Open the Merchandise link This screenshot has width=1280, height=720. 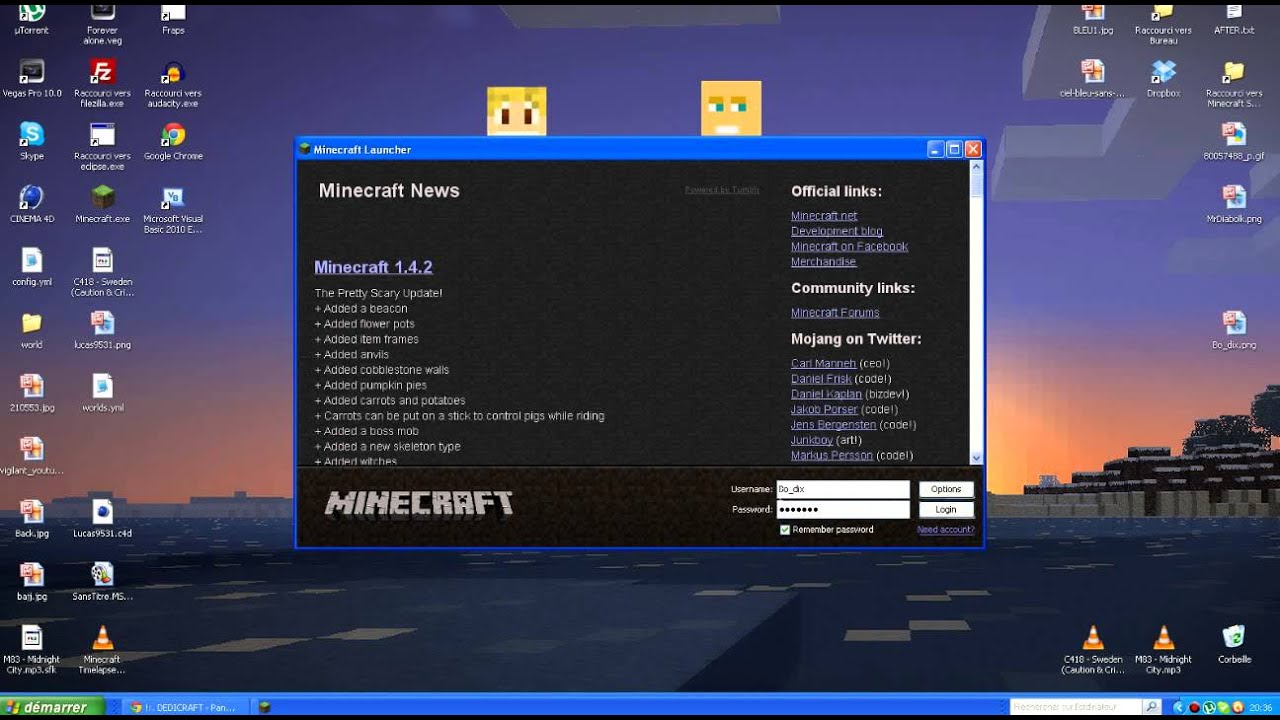click(823, 261)
